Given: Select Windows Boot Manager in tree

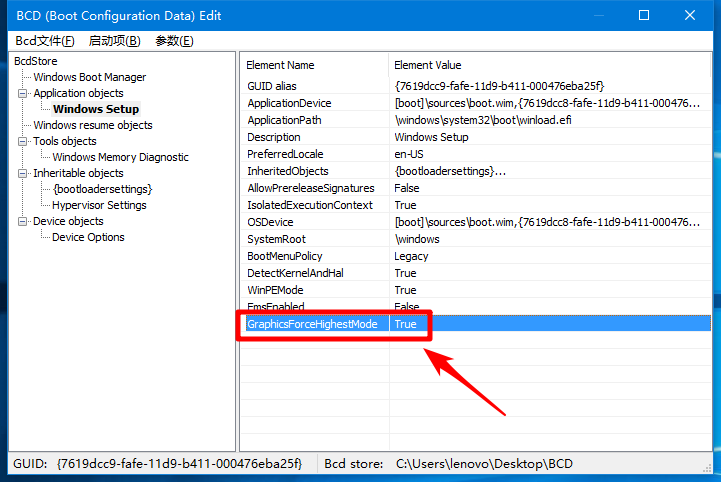Looking at the screenshot, I should tap(89, 77).
